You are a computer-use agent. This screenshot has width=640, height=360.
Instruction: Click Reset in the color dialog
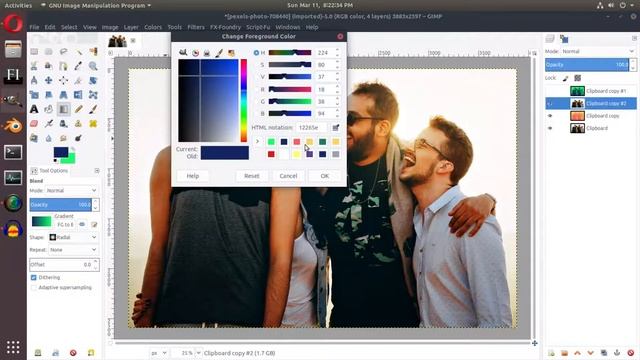251,176
